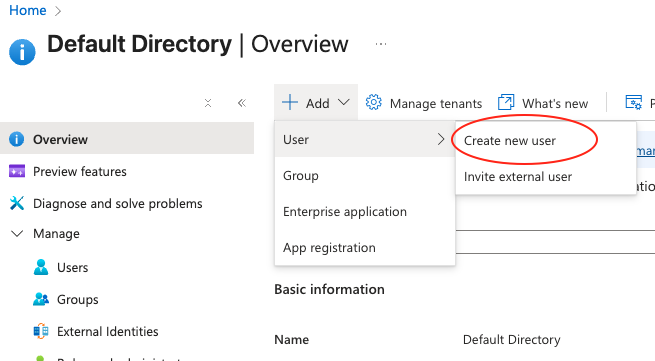Click the Name field label

tap(292, 340)
